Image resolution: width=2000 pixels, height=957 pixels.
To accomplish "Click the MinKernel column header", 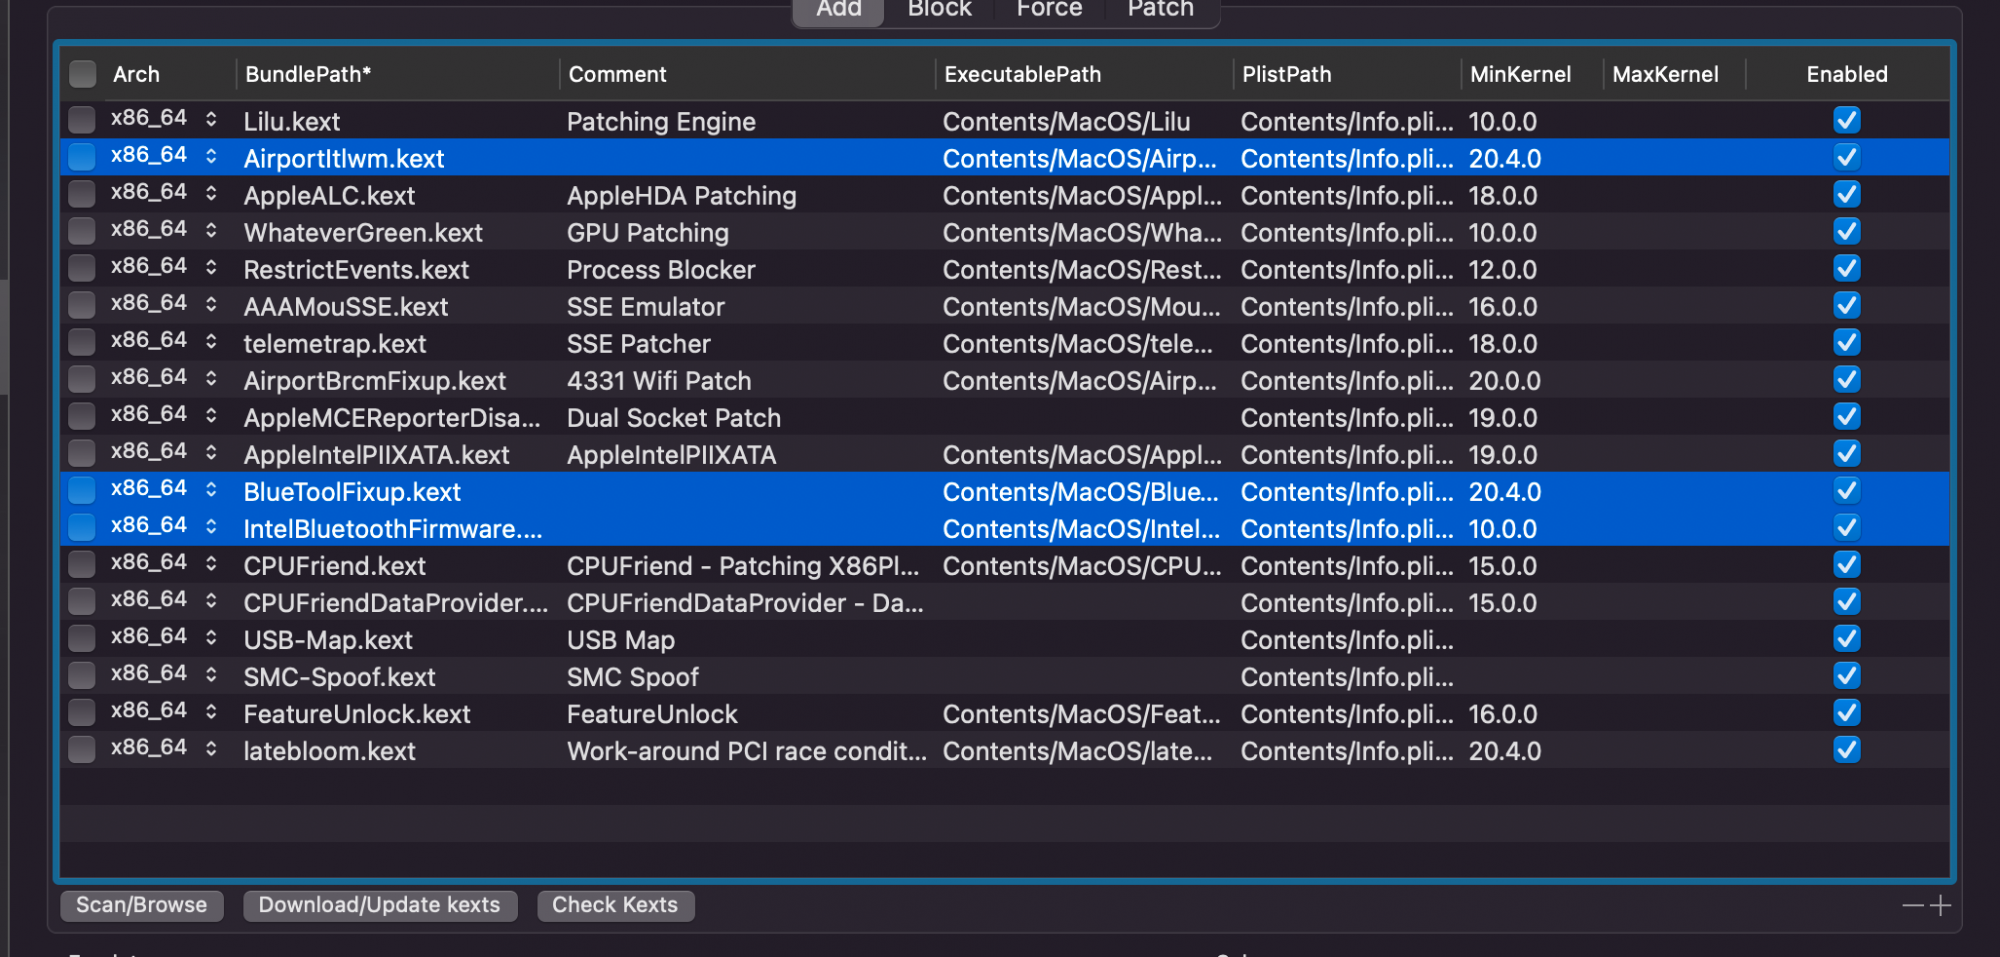I will [1520, 74].
